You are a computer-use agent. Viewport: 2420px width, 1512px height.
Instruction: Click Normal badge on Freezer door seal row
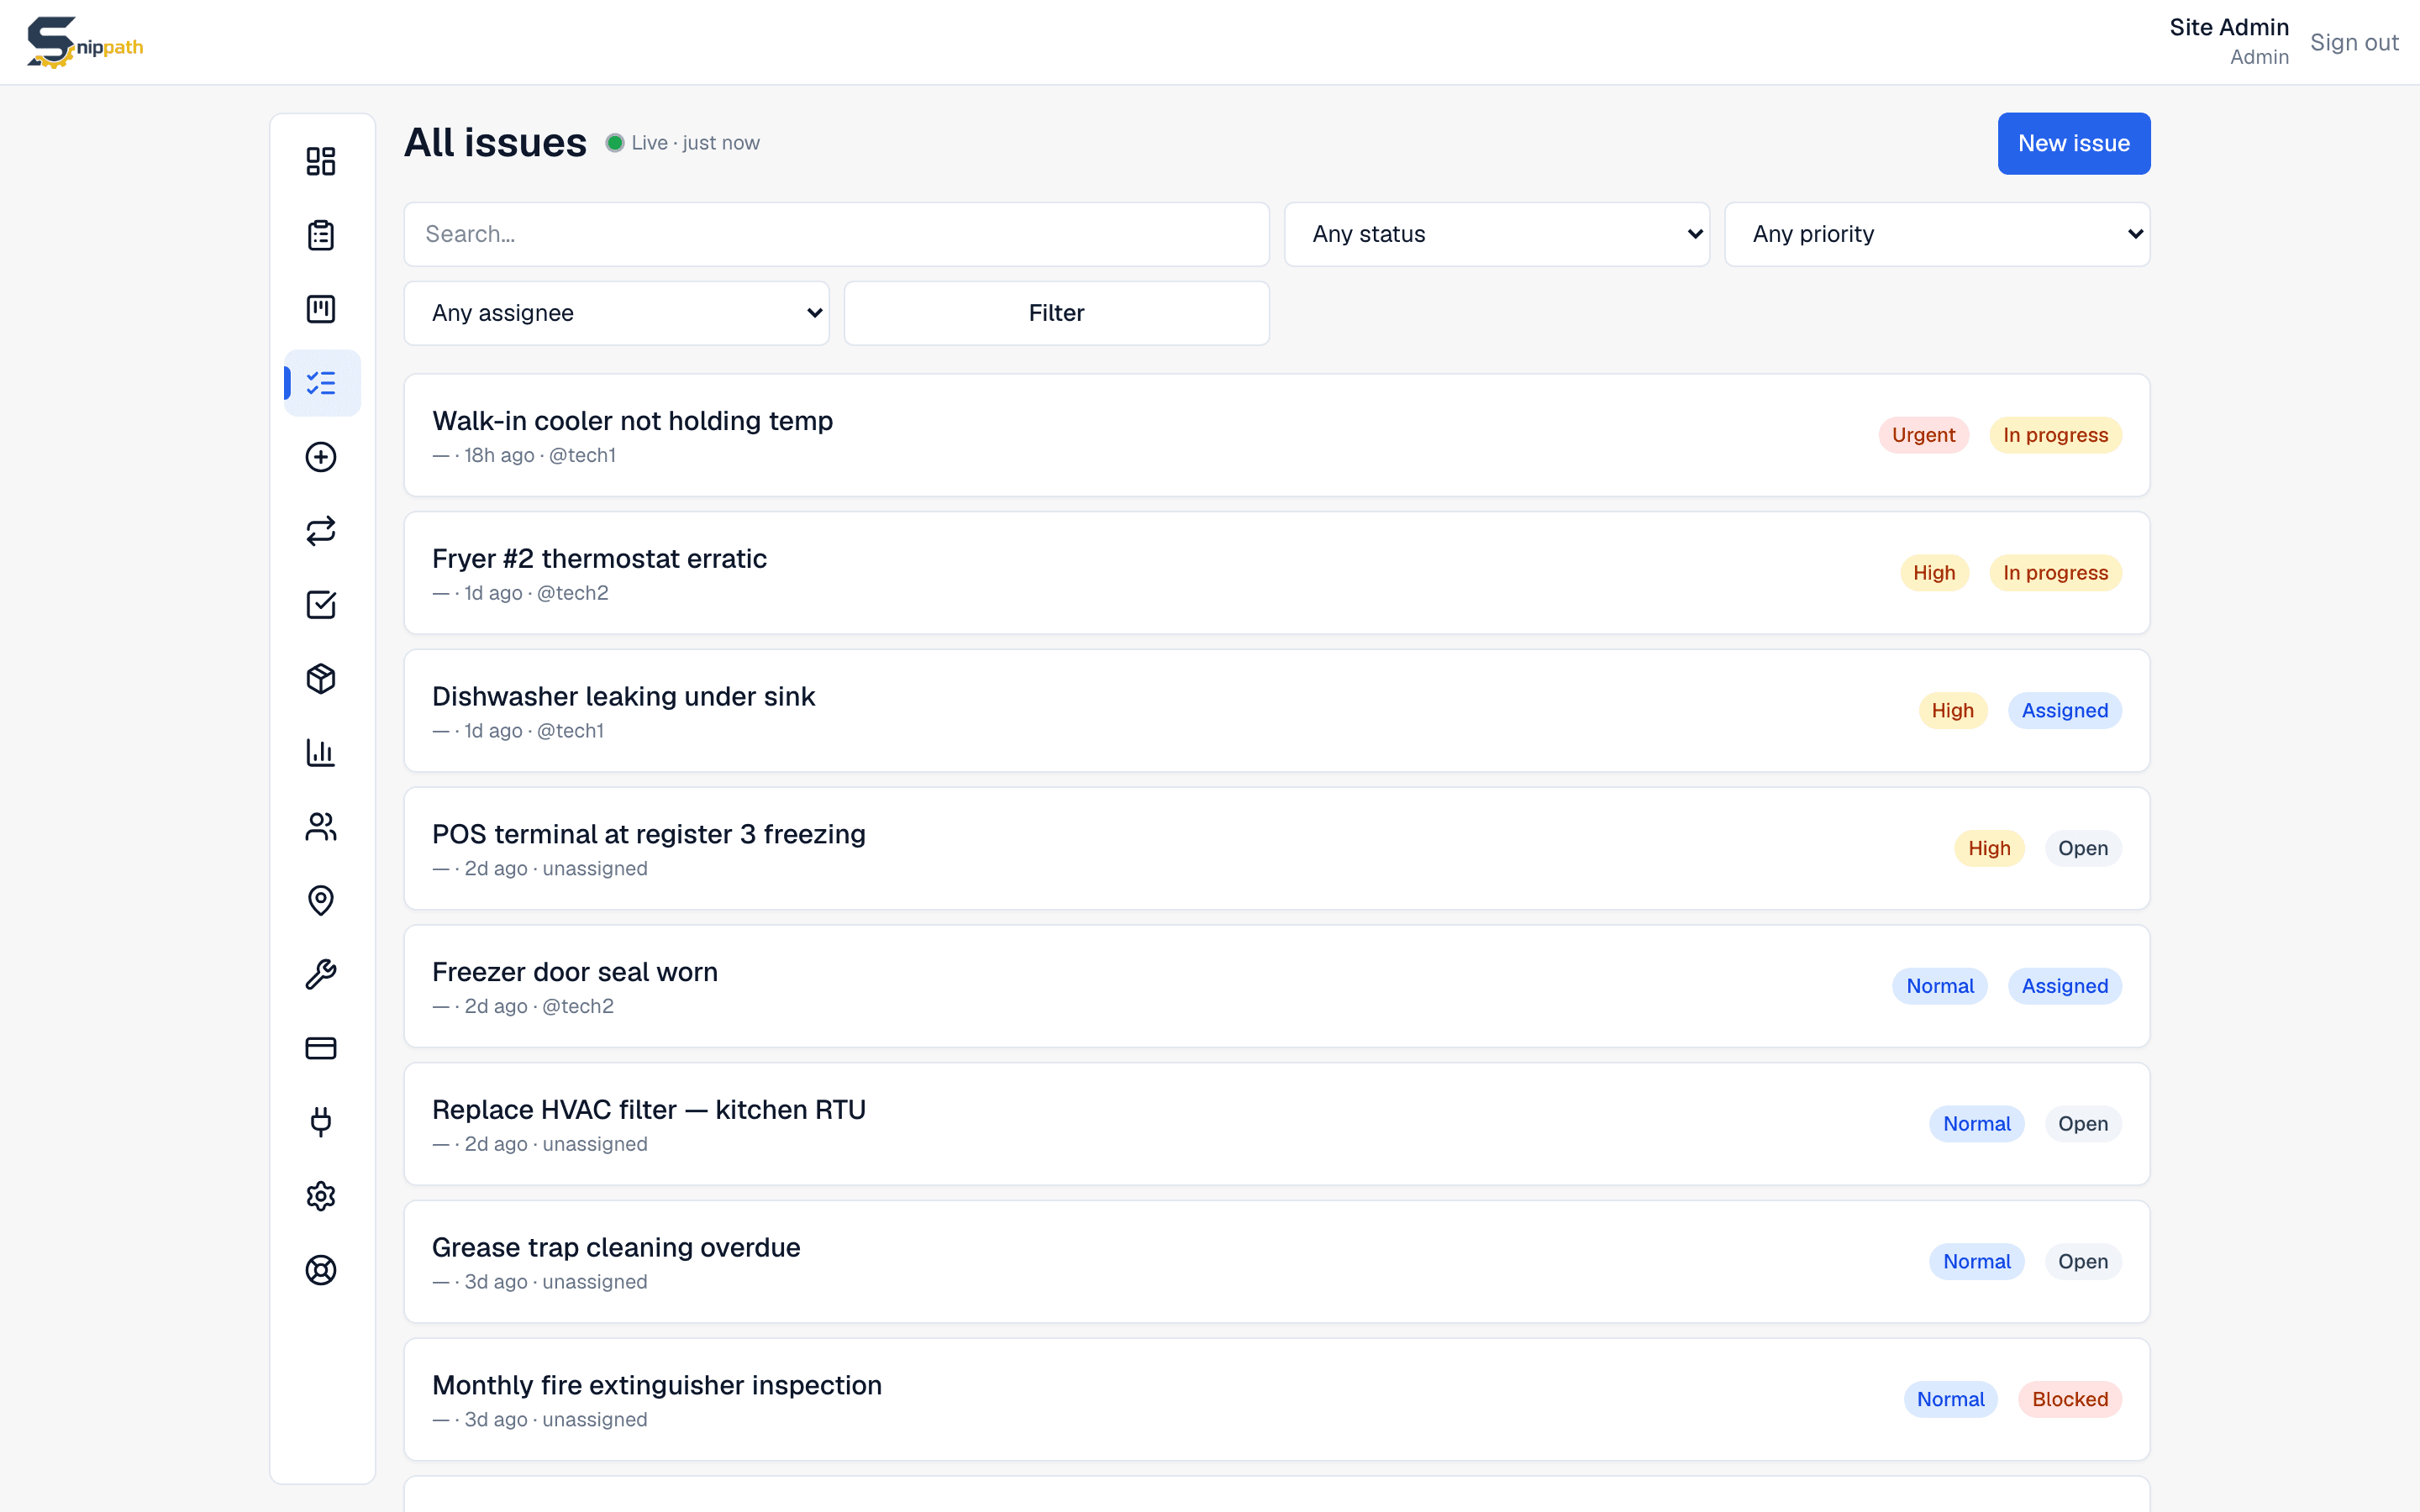[1940, 986]
